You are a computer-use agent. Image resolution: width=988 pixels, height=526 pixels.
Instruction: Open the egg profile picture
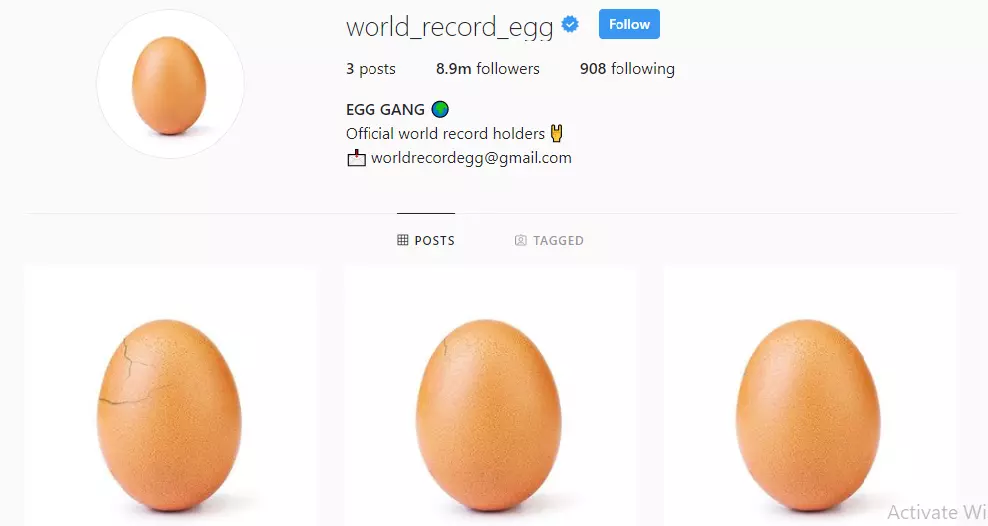click(170, 84)
